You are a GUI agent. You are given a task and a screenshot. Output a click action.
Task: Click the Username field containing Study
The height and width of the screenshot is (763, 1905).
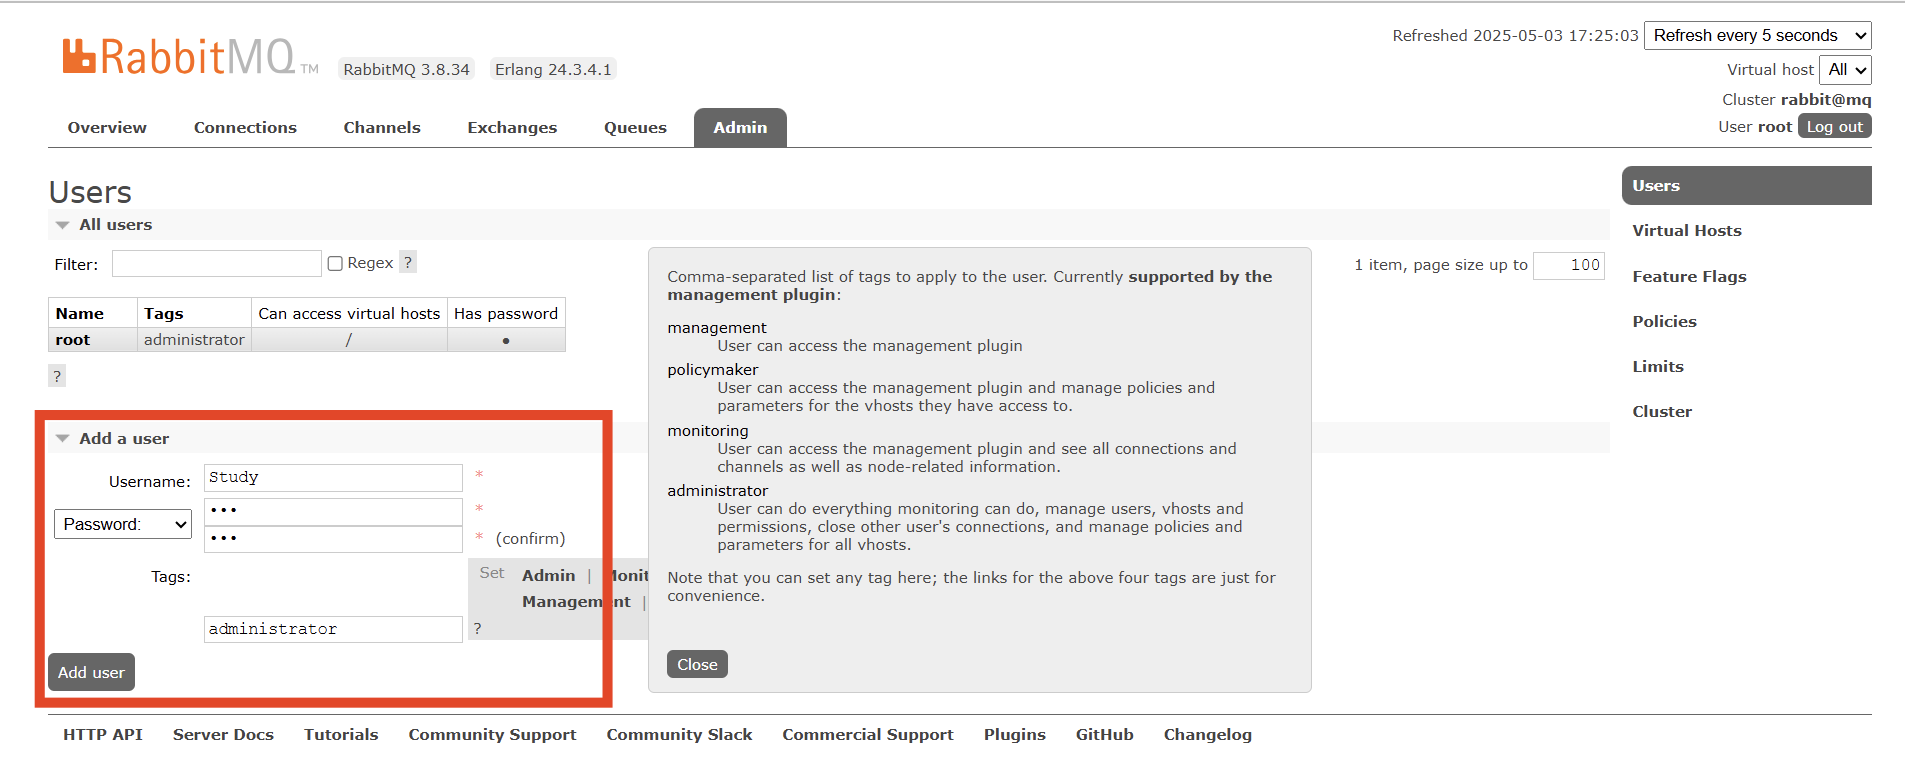point(333,477)
